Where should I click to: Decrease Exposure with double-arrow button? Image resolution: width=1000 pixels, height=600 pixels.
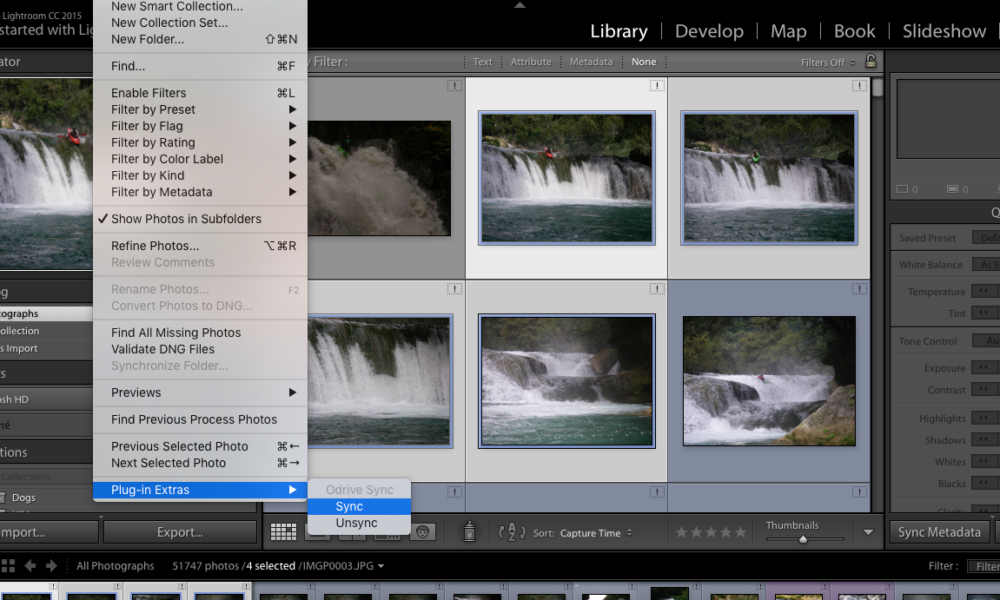point(983,368)
